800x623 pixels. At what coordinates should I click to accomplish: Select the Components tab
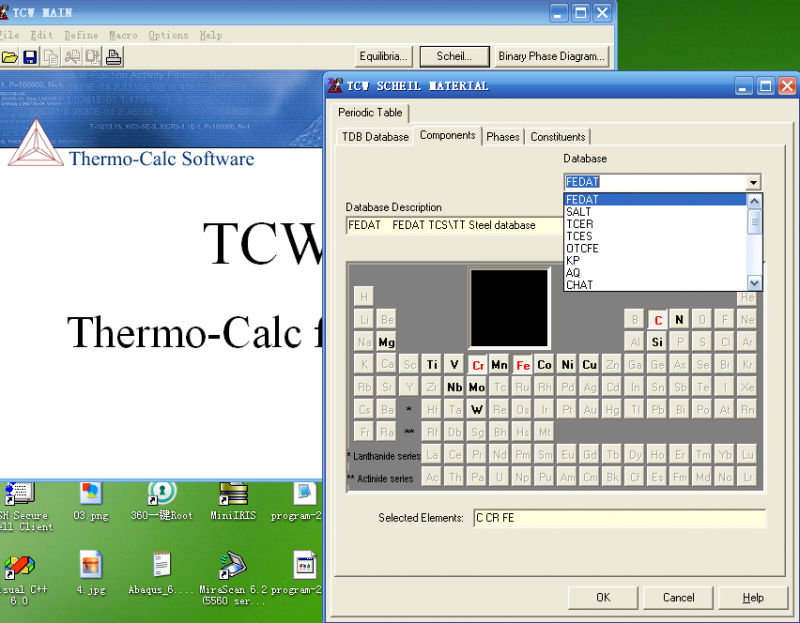[447, 135]
